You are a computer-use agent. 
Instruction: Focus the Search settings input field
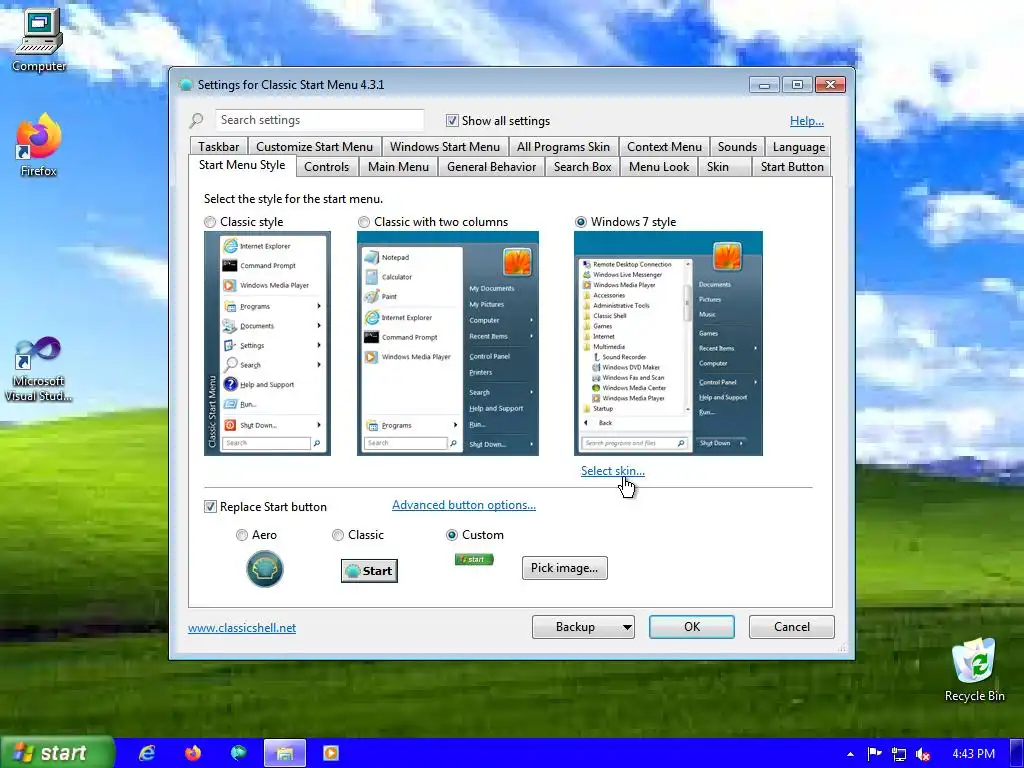pos(319,120)
